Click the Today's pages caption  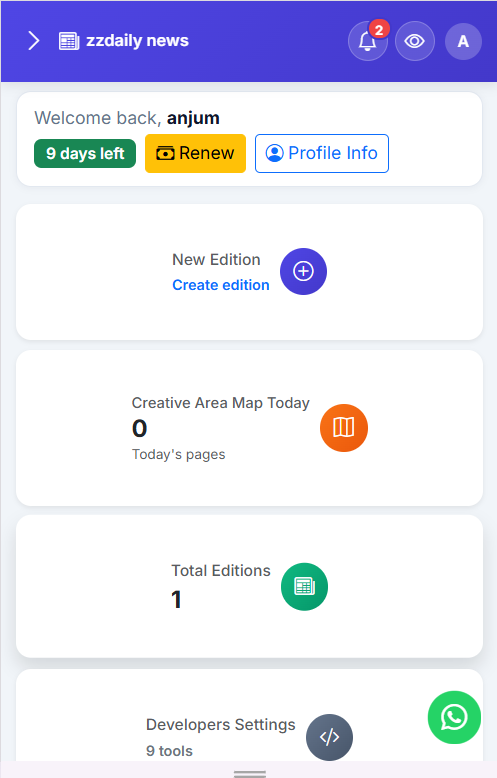pyautogui.click(x=179, y=454)
